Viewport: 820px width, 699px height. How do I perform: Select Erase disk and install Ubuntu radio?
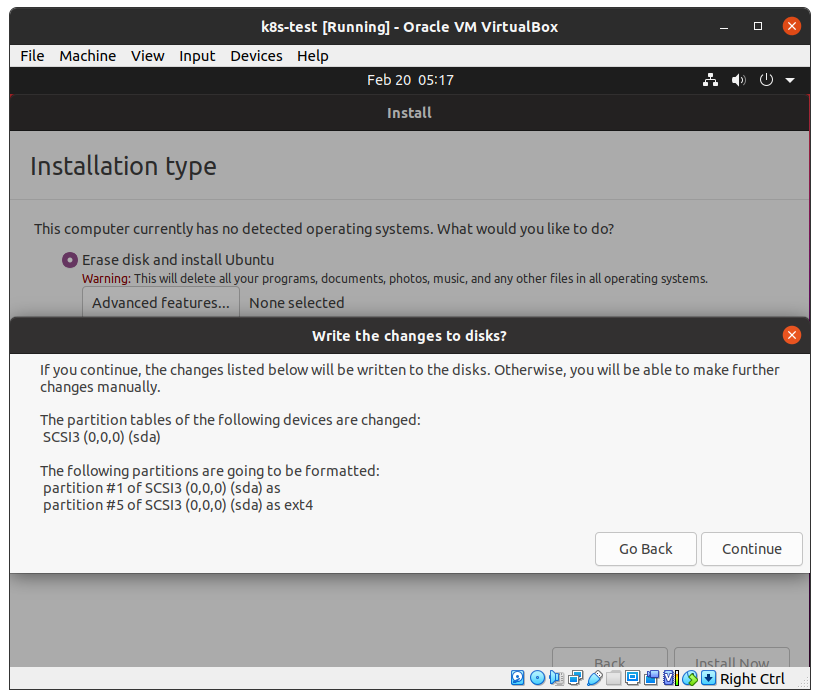click(x=70, y=260)
